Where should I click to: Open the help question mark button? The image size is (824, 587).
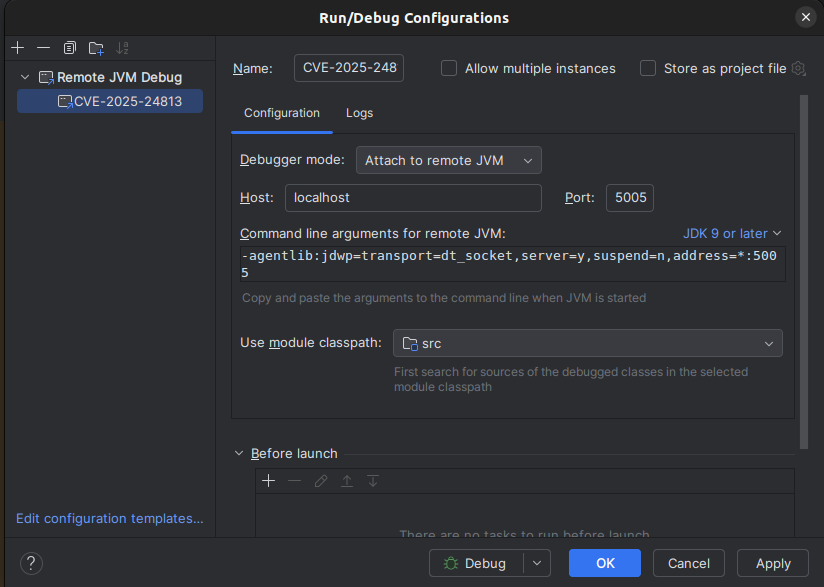click(31, 563)
